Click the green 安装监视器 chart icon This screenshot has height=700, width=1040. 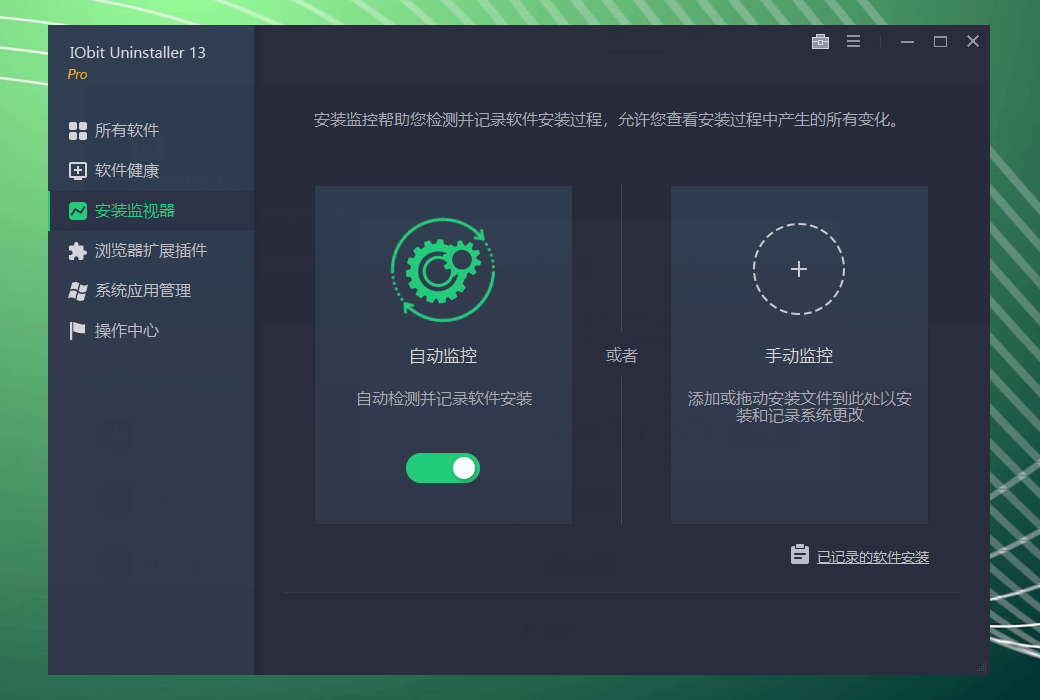point(78,211)
